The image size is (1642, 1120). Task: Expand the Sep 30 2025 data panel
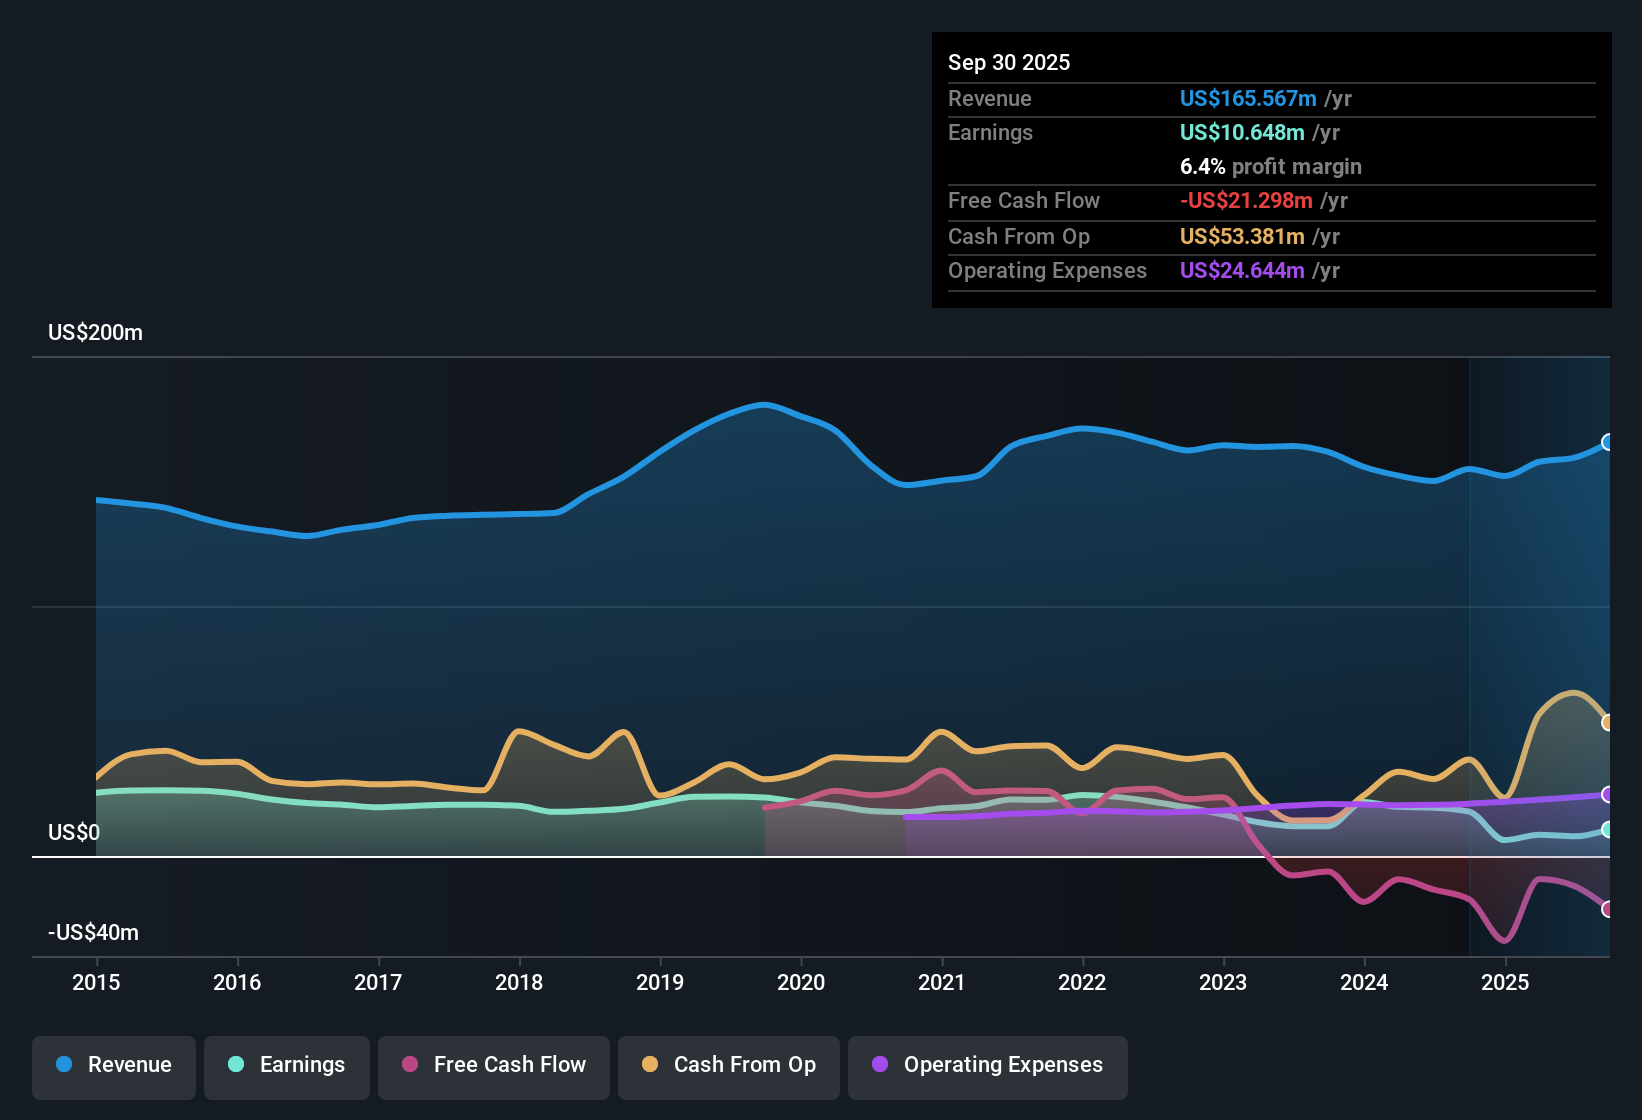pos(1009,62)
